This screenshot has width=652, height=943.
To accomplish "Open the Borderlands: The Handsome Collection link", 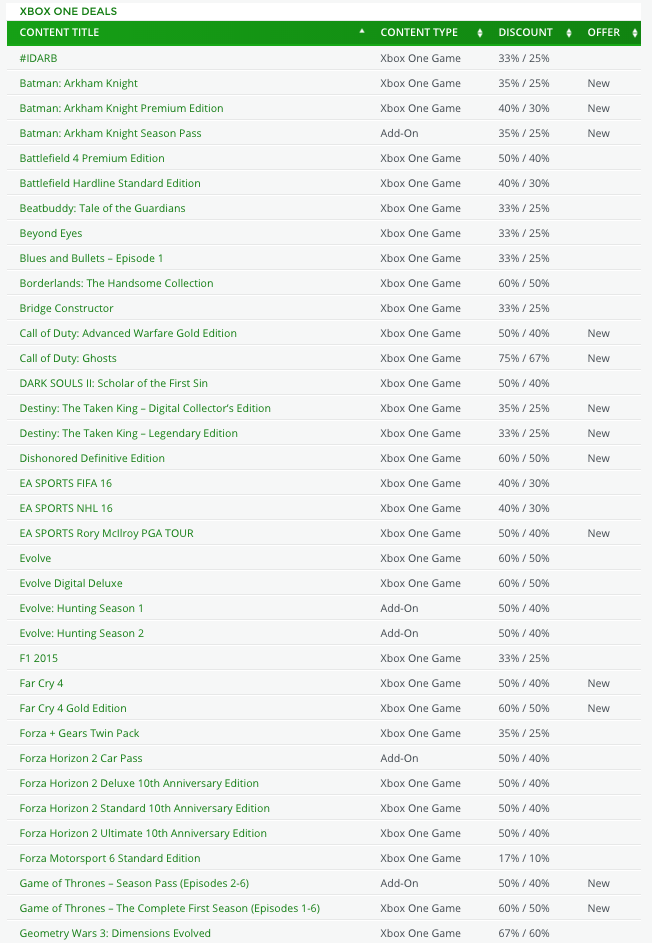I will point(116,283).
